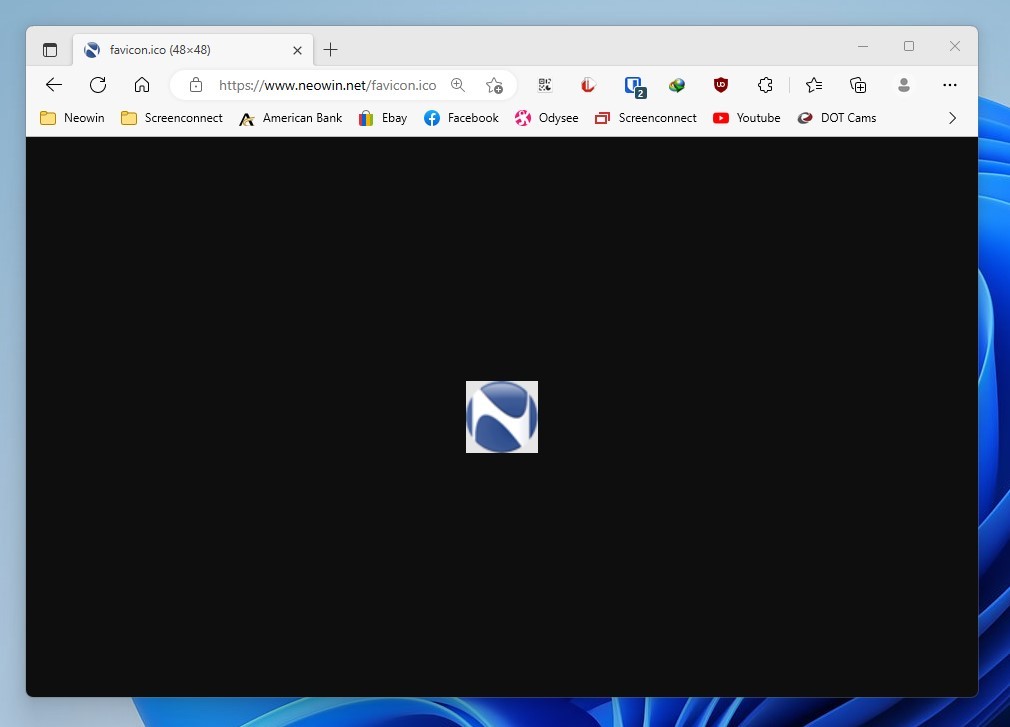This screenshot has width=1010, height=727.
Task: Select the favicon.ico (48×48) tab
Action: pyautogui.click(x=193, y=50)
